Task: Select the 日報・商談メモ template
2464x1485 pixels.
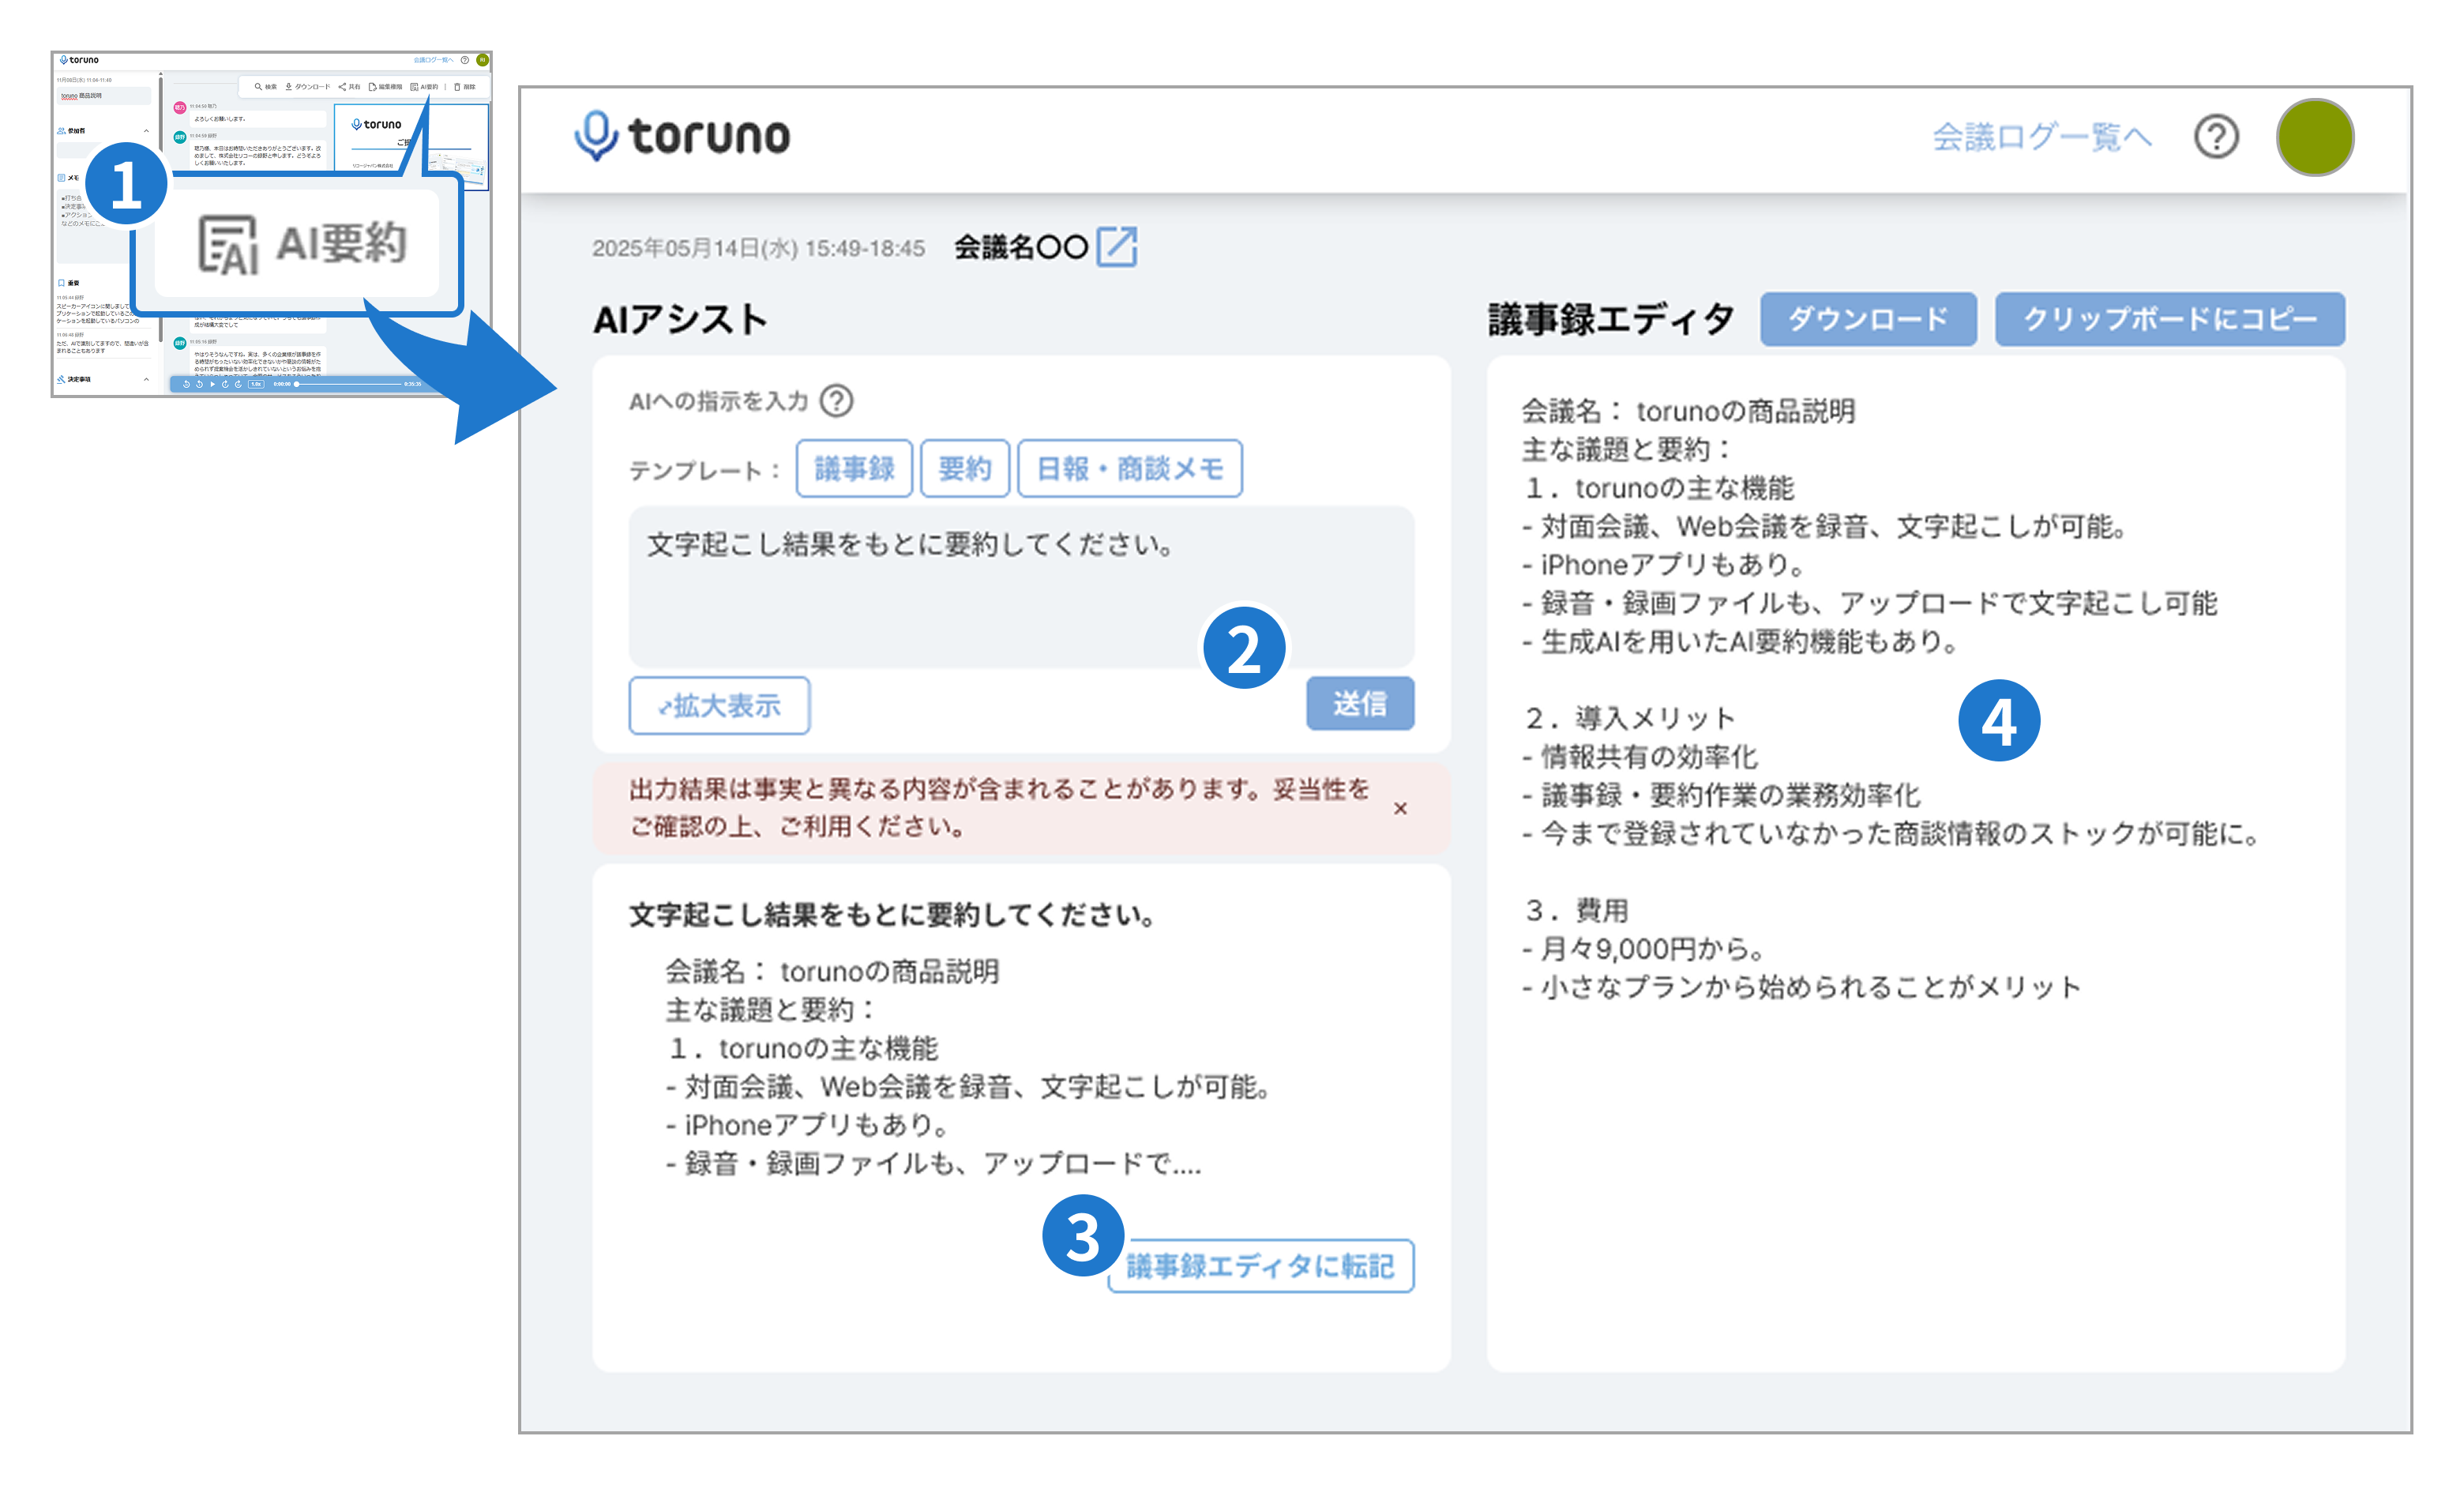Action: click(1129, 468)
